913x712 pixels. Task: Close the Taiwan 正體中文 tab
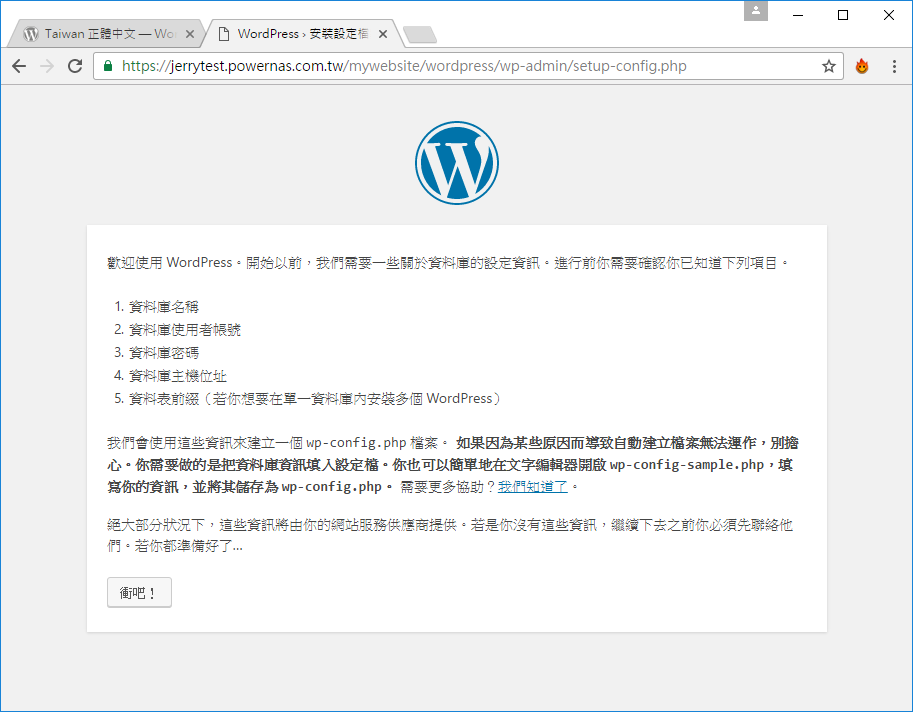(190, 34)
